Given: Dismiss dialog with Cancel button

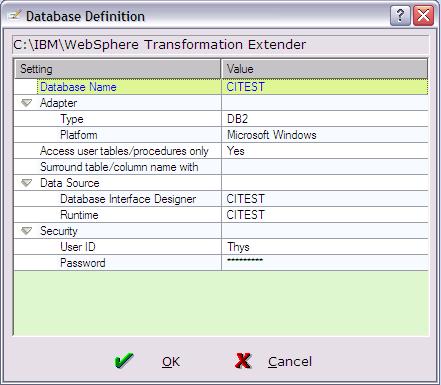Looking at the screenshot, I should 290,362.
